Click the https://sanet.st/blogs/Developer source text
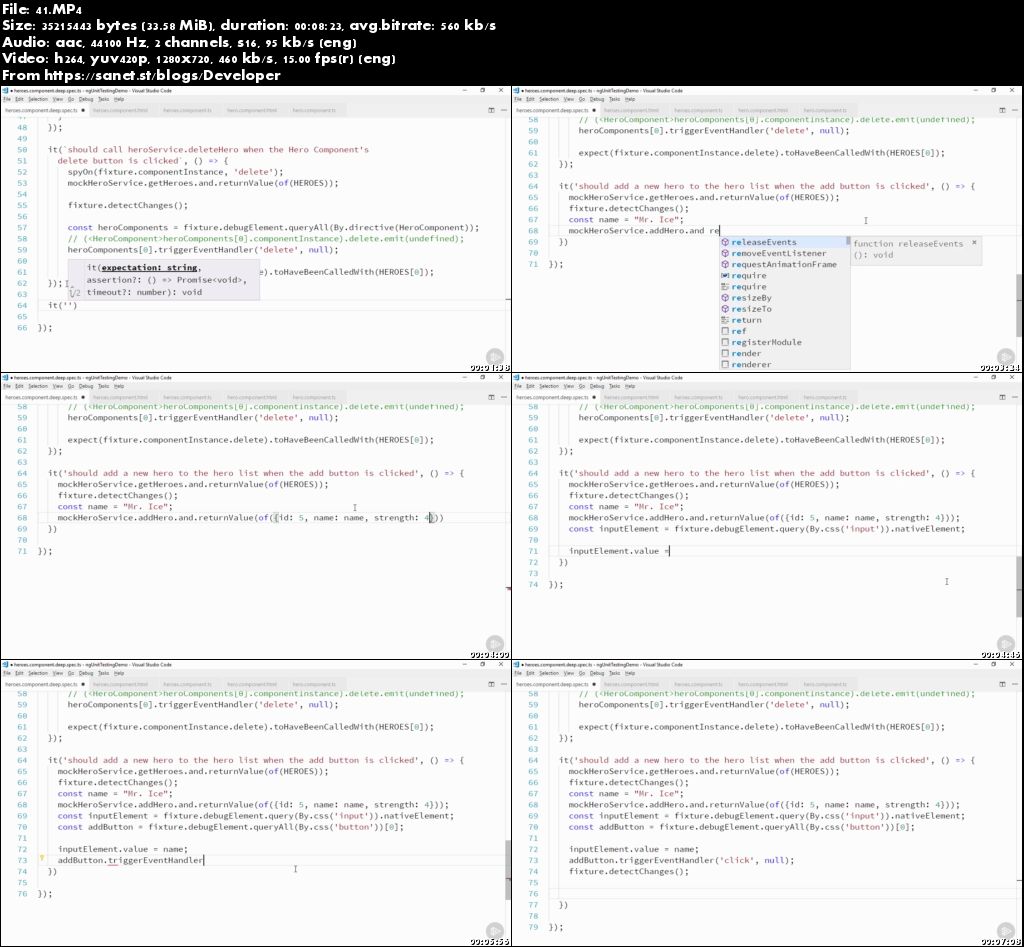1024x947 pixels. click(x=162, y=75)
